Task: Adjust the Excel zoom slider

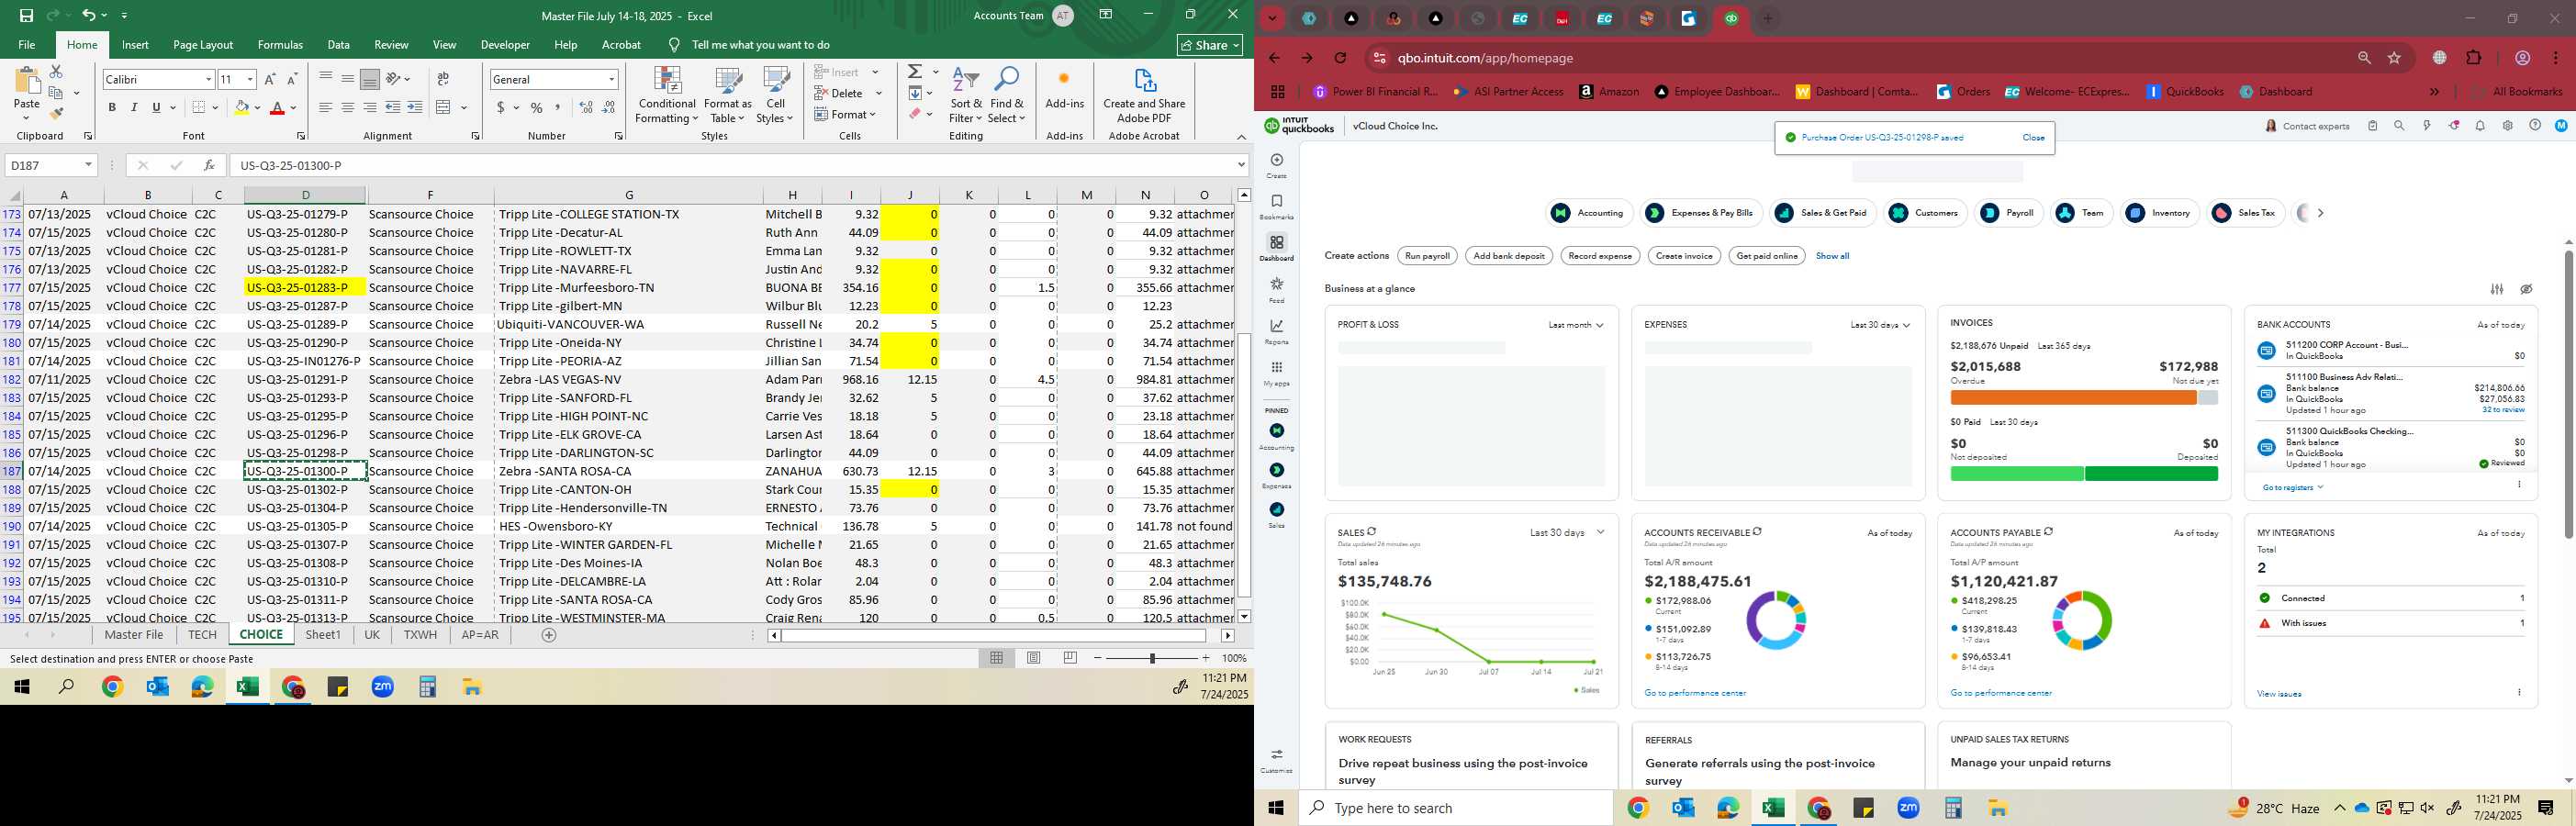Action: (1152, 658)
